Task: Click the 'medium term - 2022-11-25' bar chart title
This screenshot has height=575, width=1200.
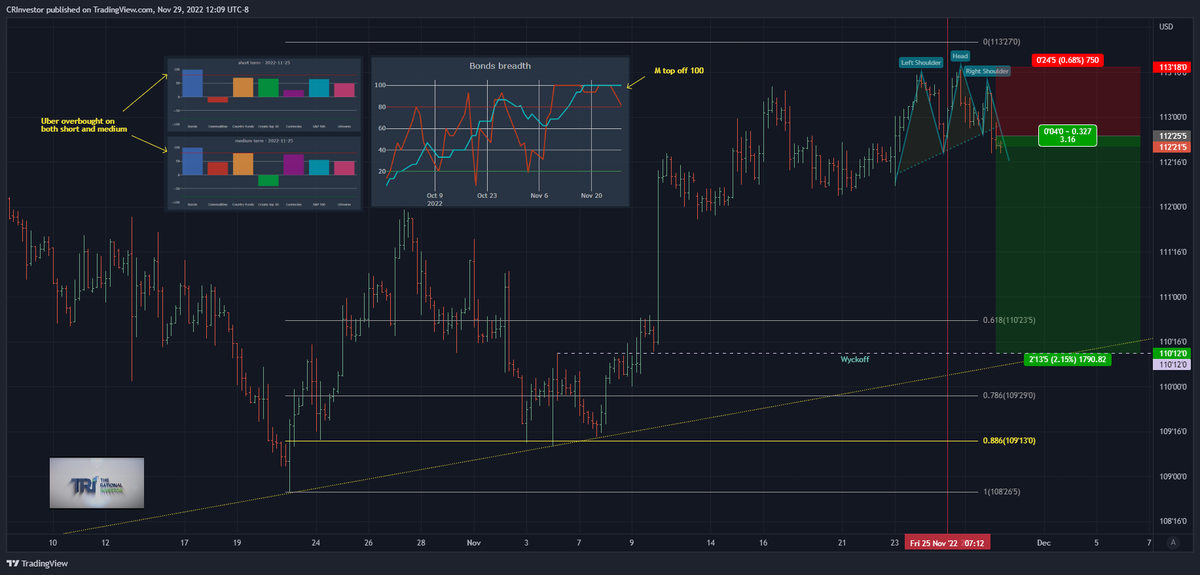Action: 262,140
